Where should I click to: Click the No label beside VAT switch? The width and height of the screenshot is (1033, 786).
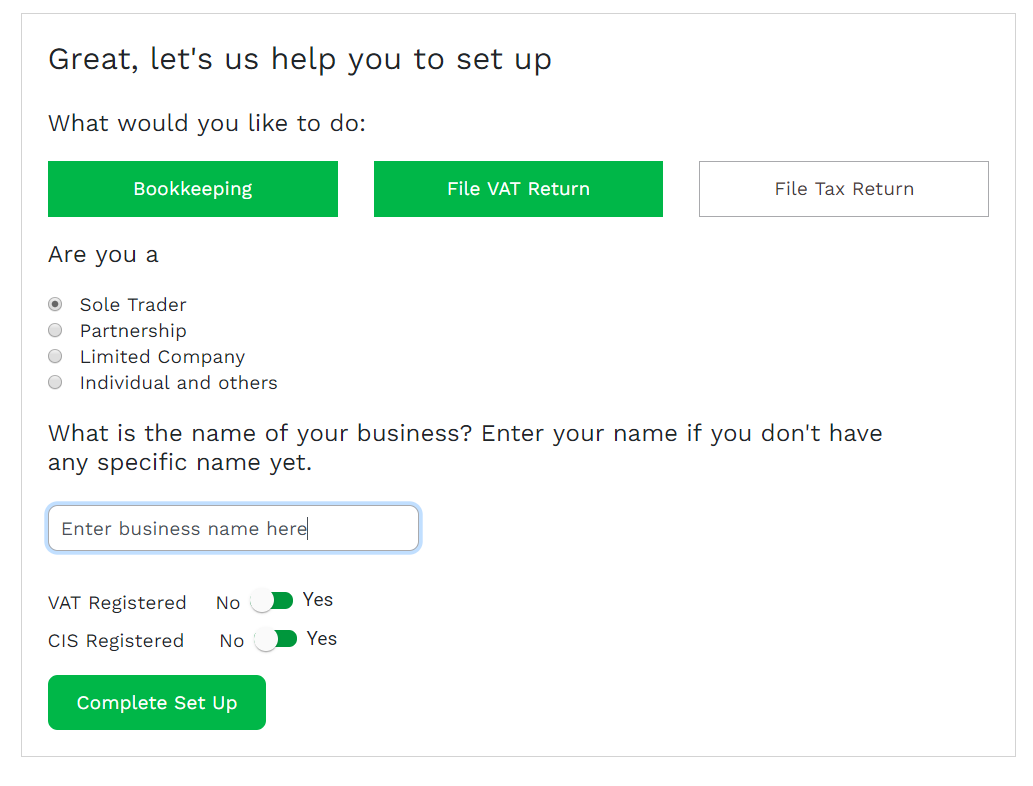point(228,603)
